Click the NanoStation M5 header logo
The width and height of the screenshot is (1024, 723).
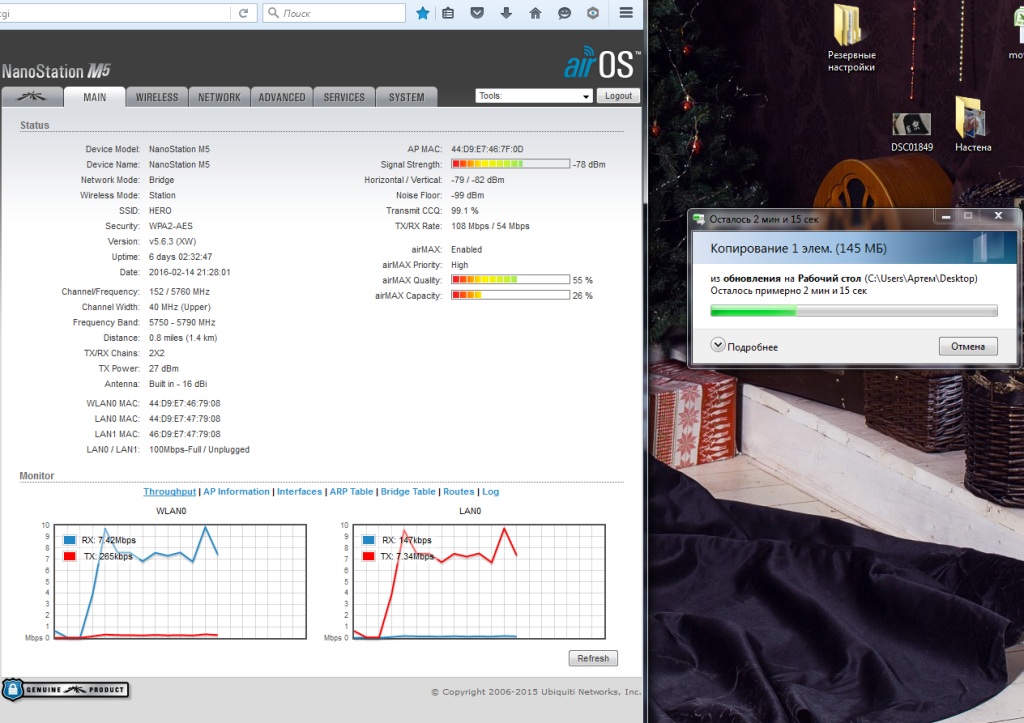click(56, 71)
